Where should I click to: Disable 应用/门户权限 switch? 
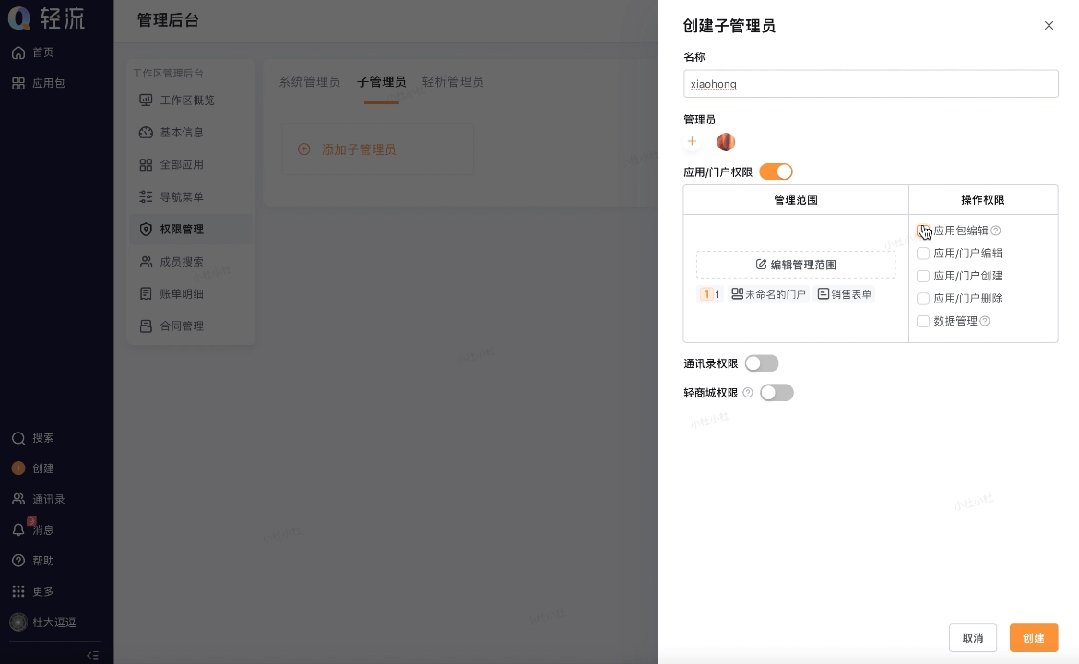[x=776, y=172]
